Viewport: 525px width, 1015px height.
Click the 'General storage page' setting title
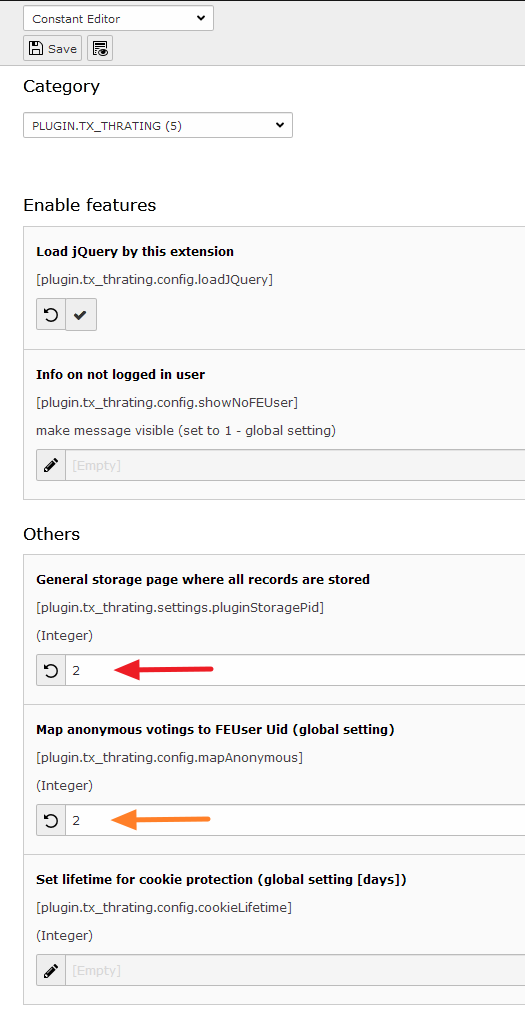coord(203,579)
